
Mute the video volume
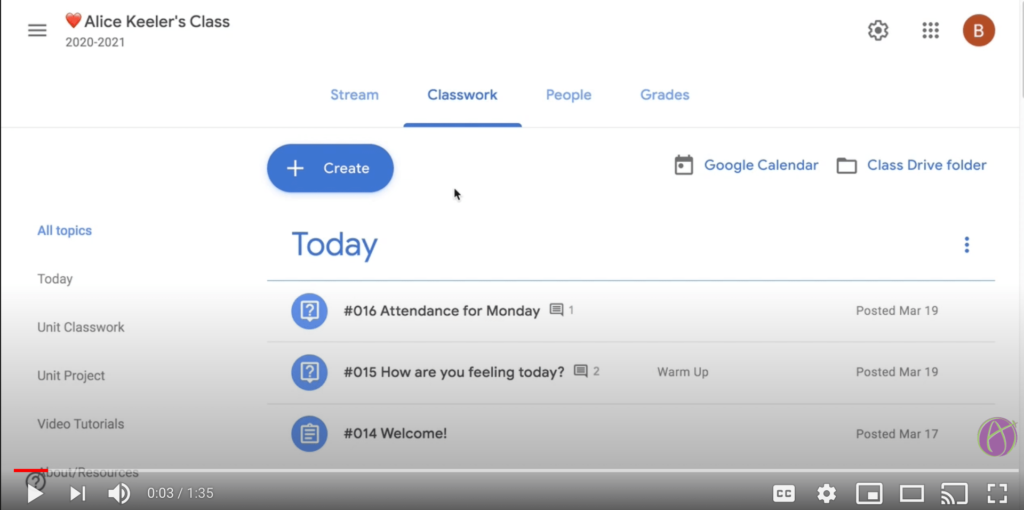pos(119,493)
